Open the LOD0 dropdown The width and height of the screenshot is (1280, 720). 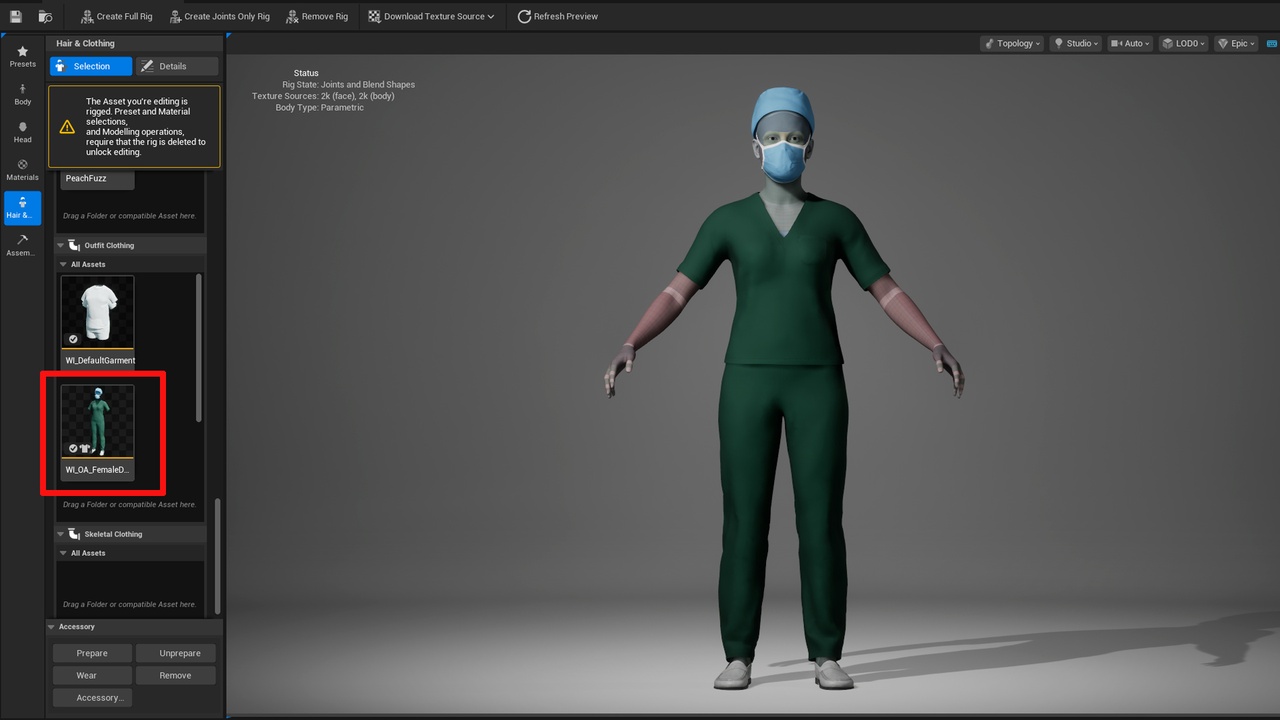[x=1184, y=44]
